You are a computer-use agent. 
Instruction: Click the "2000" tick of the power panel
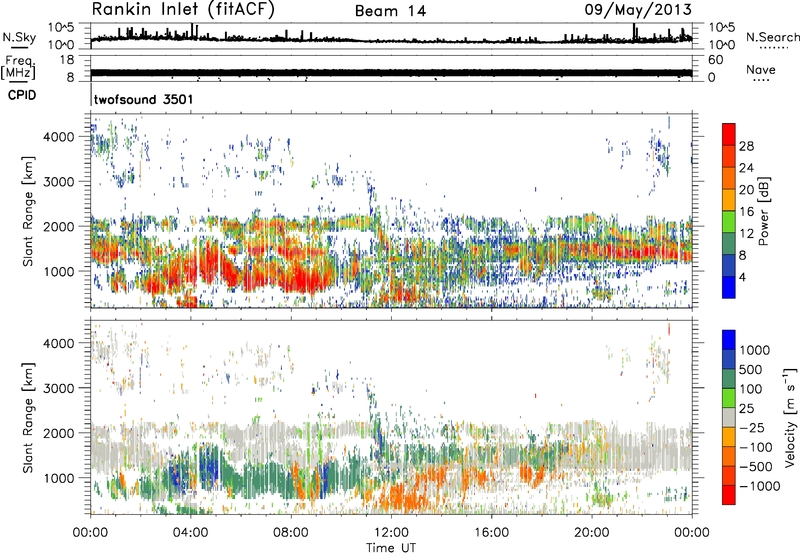click(x=59, y=226)
